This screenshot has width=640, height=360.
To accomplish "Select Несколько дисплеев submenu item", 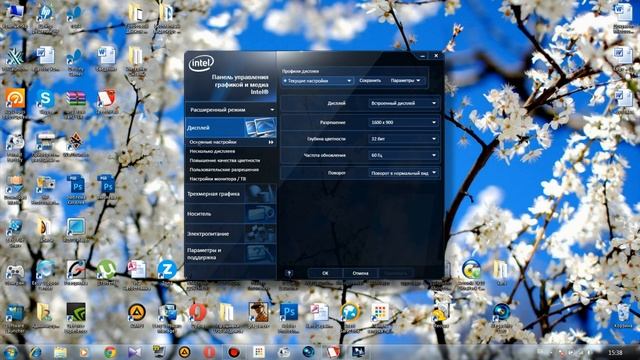I will click(x=212, y=151).
